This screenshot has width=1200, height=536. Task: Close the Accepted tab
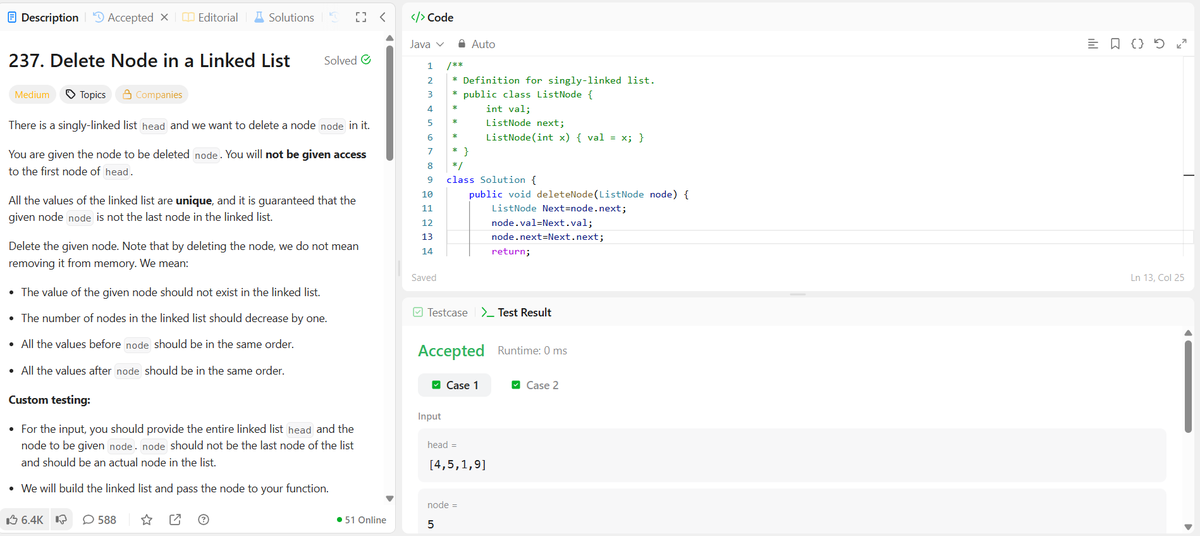[x=164, y=17]
